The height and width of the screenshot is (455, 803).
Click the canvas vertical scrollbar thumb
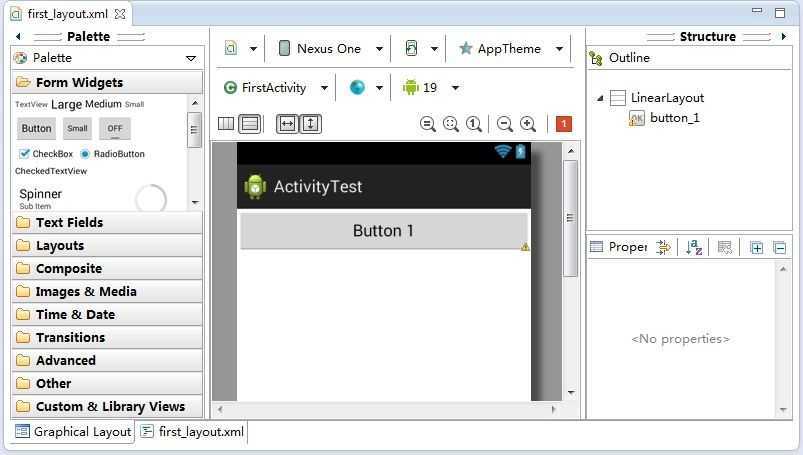click(x=570, y=218)
